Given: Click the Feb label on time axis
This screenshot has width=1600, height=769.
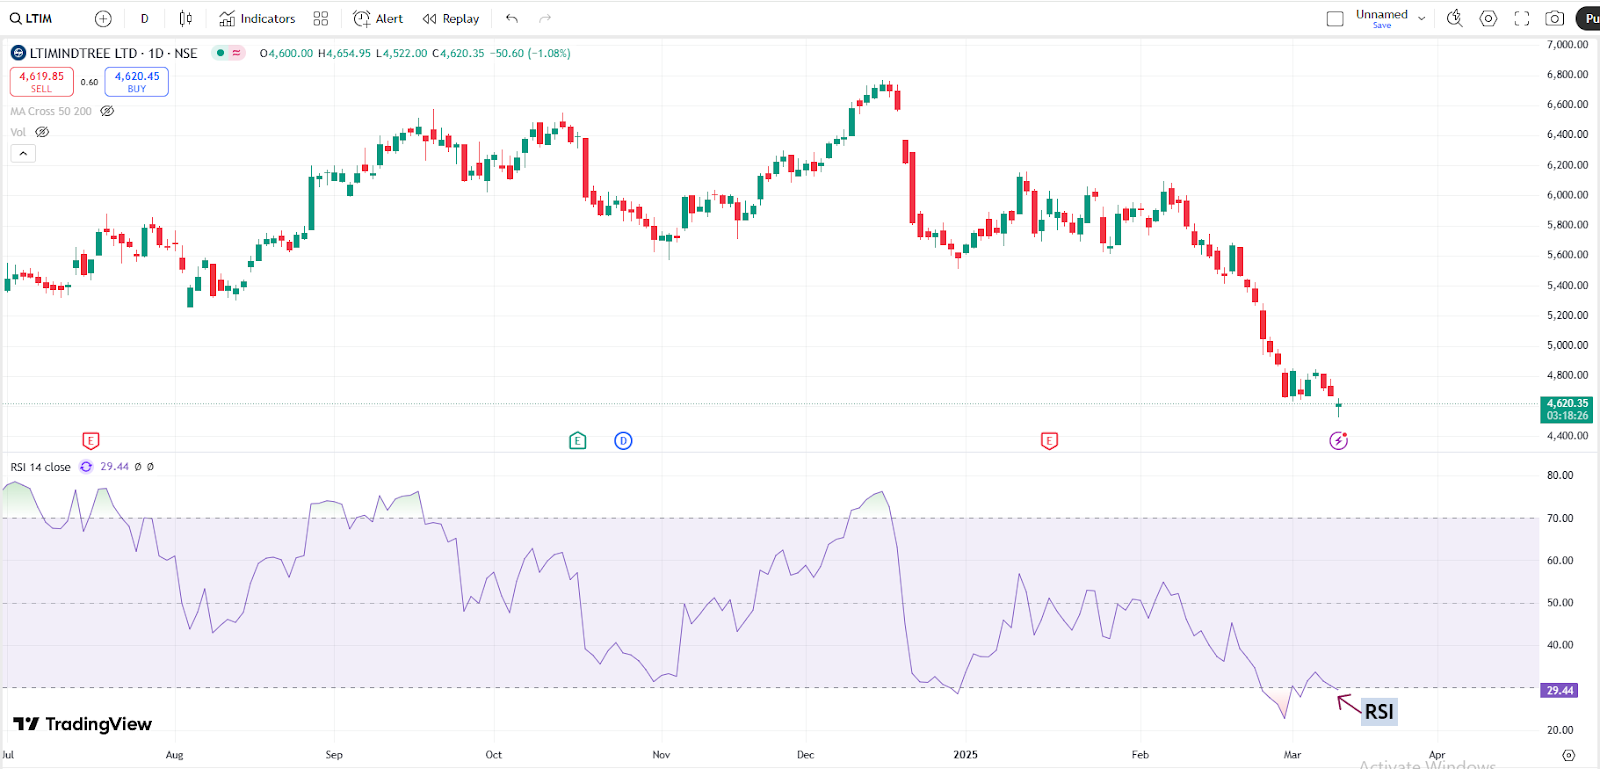Looking at the screenshot, I should pyautogui.click(x=1140, y=755).
